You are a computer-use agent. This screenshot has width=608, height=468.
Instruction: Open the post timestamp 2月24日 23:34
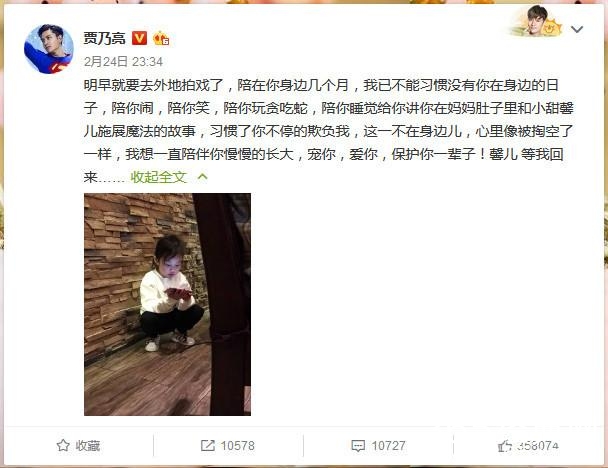[x=123, y=61]
